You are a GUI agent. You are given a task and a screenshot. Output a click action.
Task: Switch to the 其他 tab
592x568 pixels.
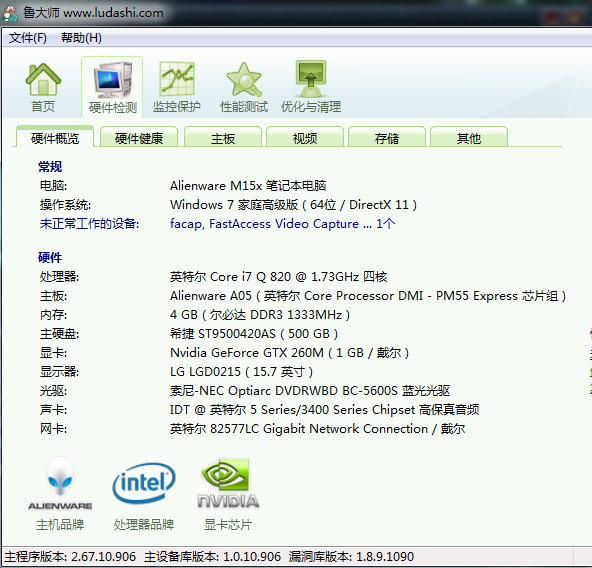pos(469,137)
